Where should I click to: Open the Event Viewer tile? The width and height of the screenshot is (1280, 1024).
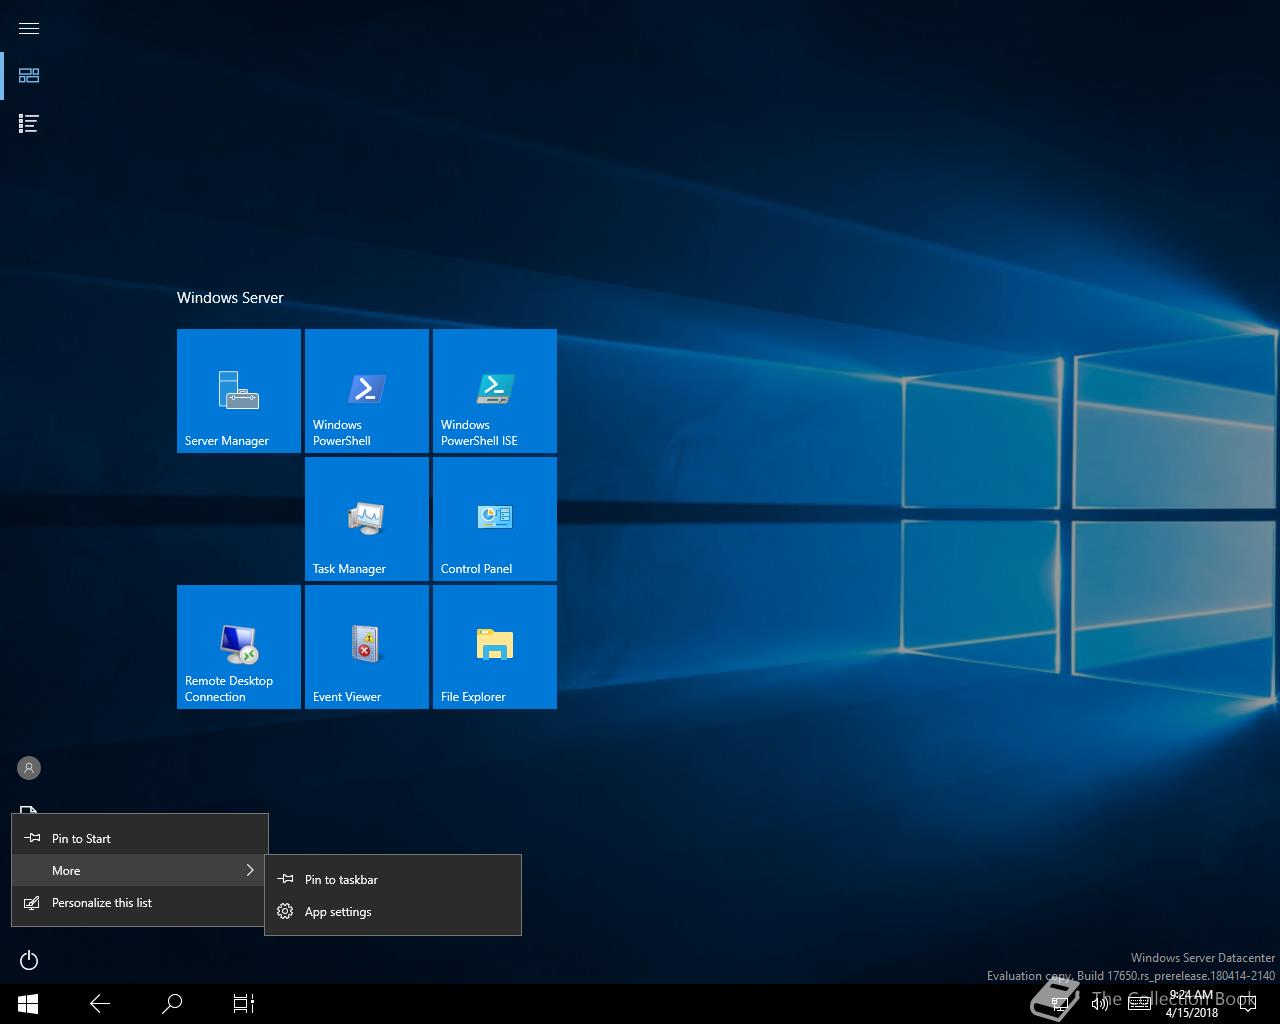click(x=367, y=647)
